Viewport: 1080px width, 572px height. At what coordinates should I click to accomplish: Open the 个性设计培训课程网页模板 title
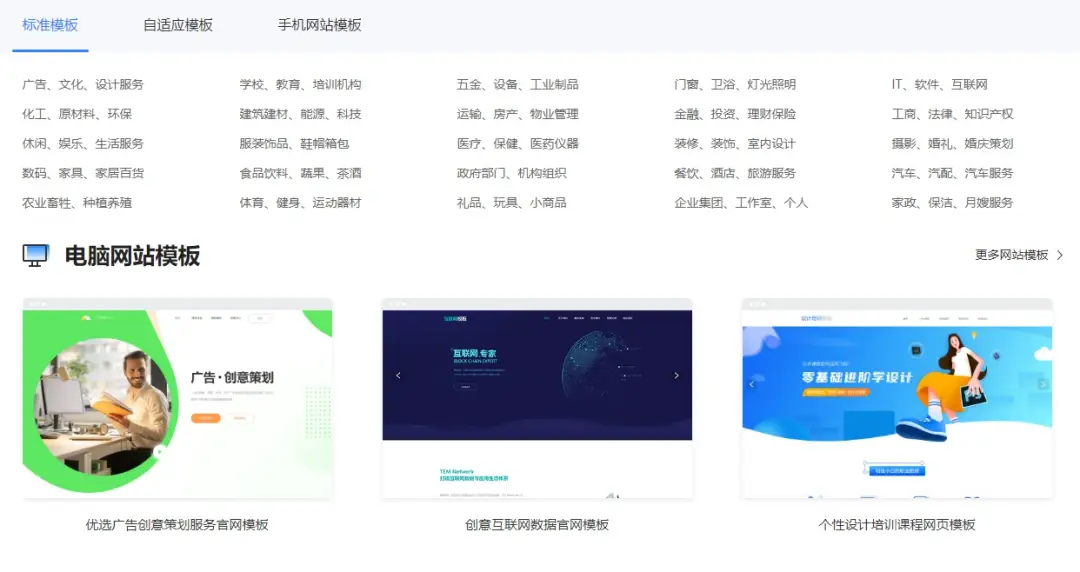tap(897, 525)
